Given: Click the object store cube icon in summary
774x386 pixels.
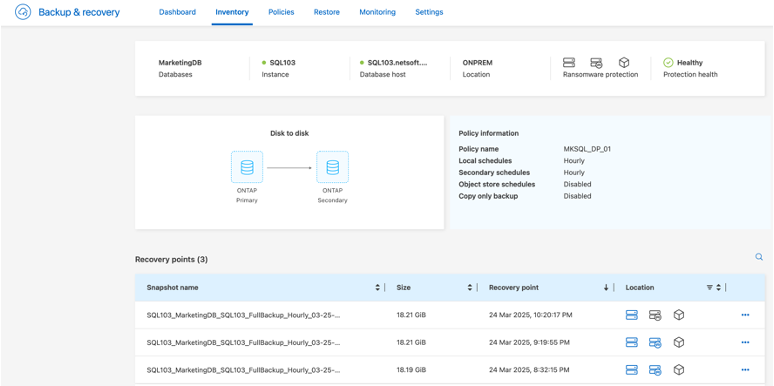Looking at the screenshot, I should pos(624,63).
